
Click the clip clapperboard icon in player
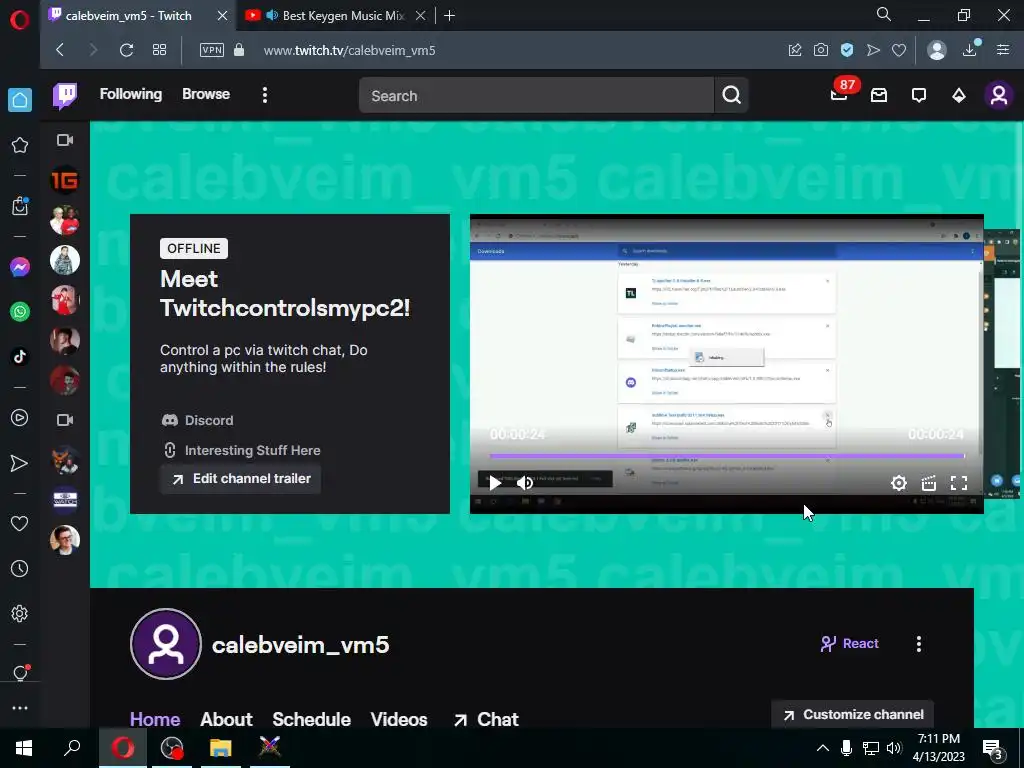coord(929,483)
